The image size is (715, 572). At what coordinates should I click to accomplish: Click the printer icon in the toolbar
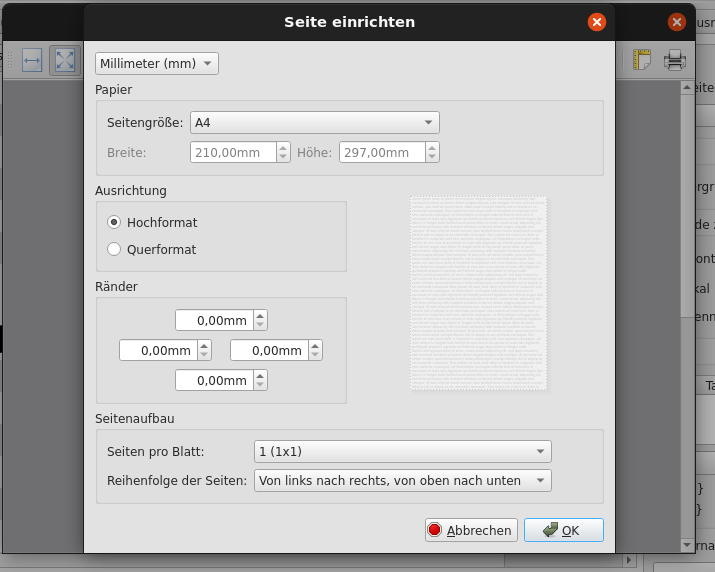[x=675, y=60]
